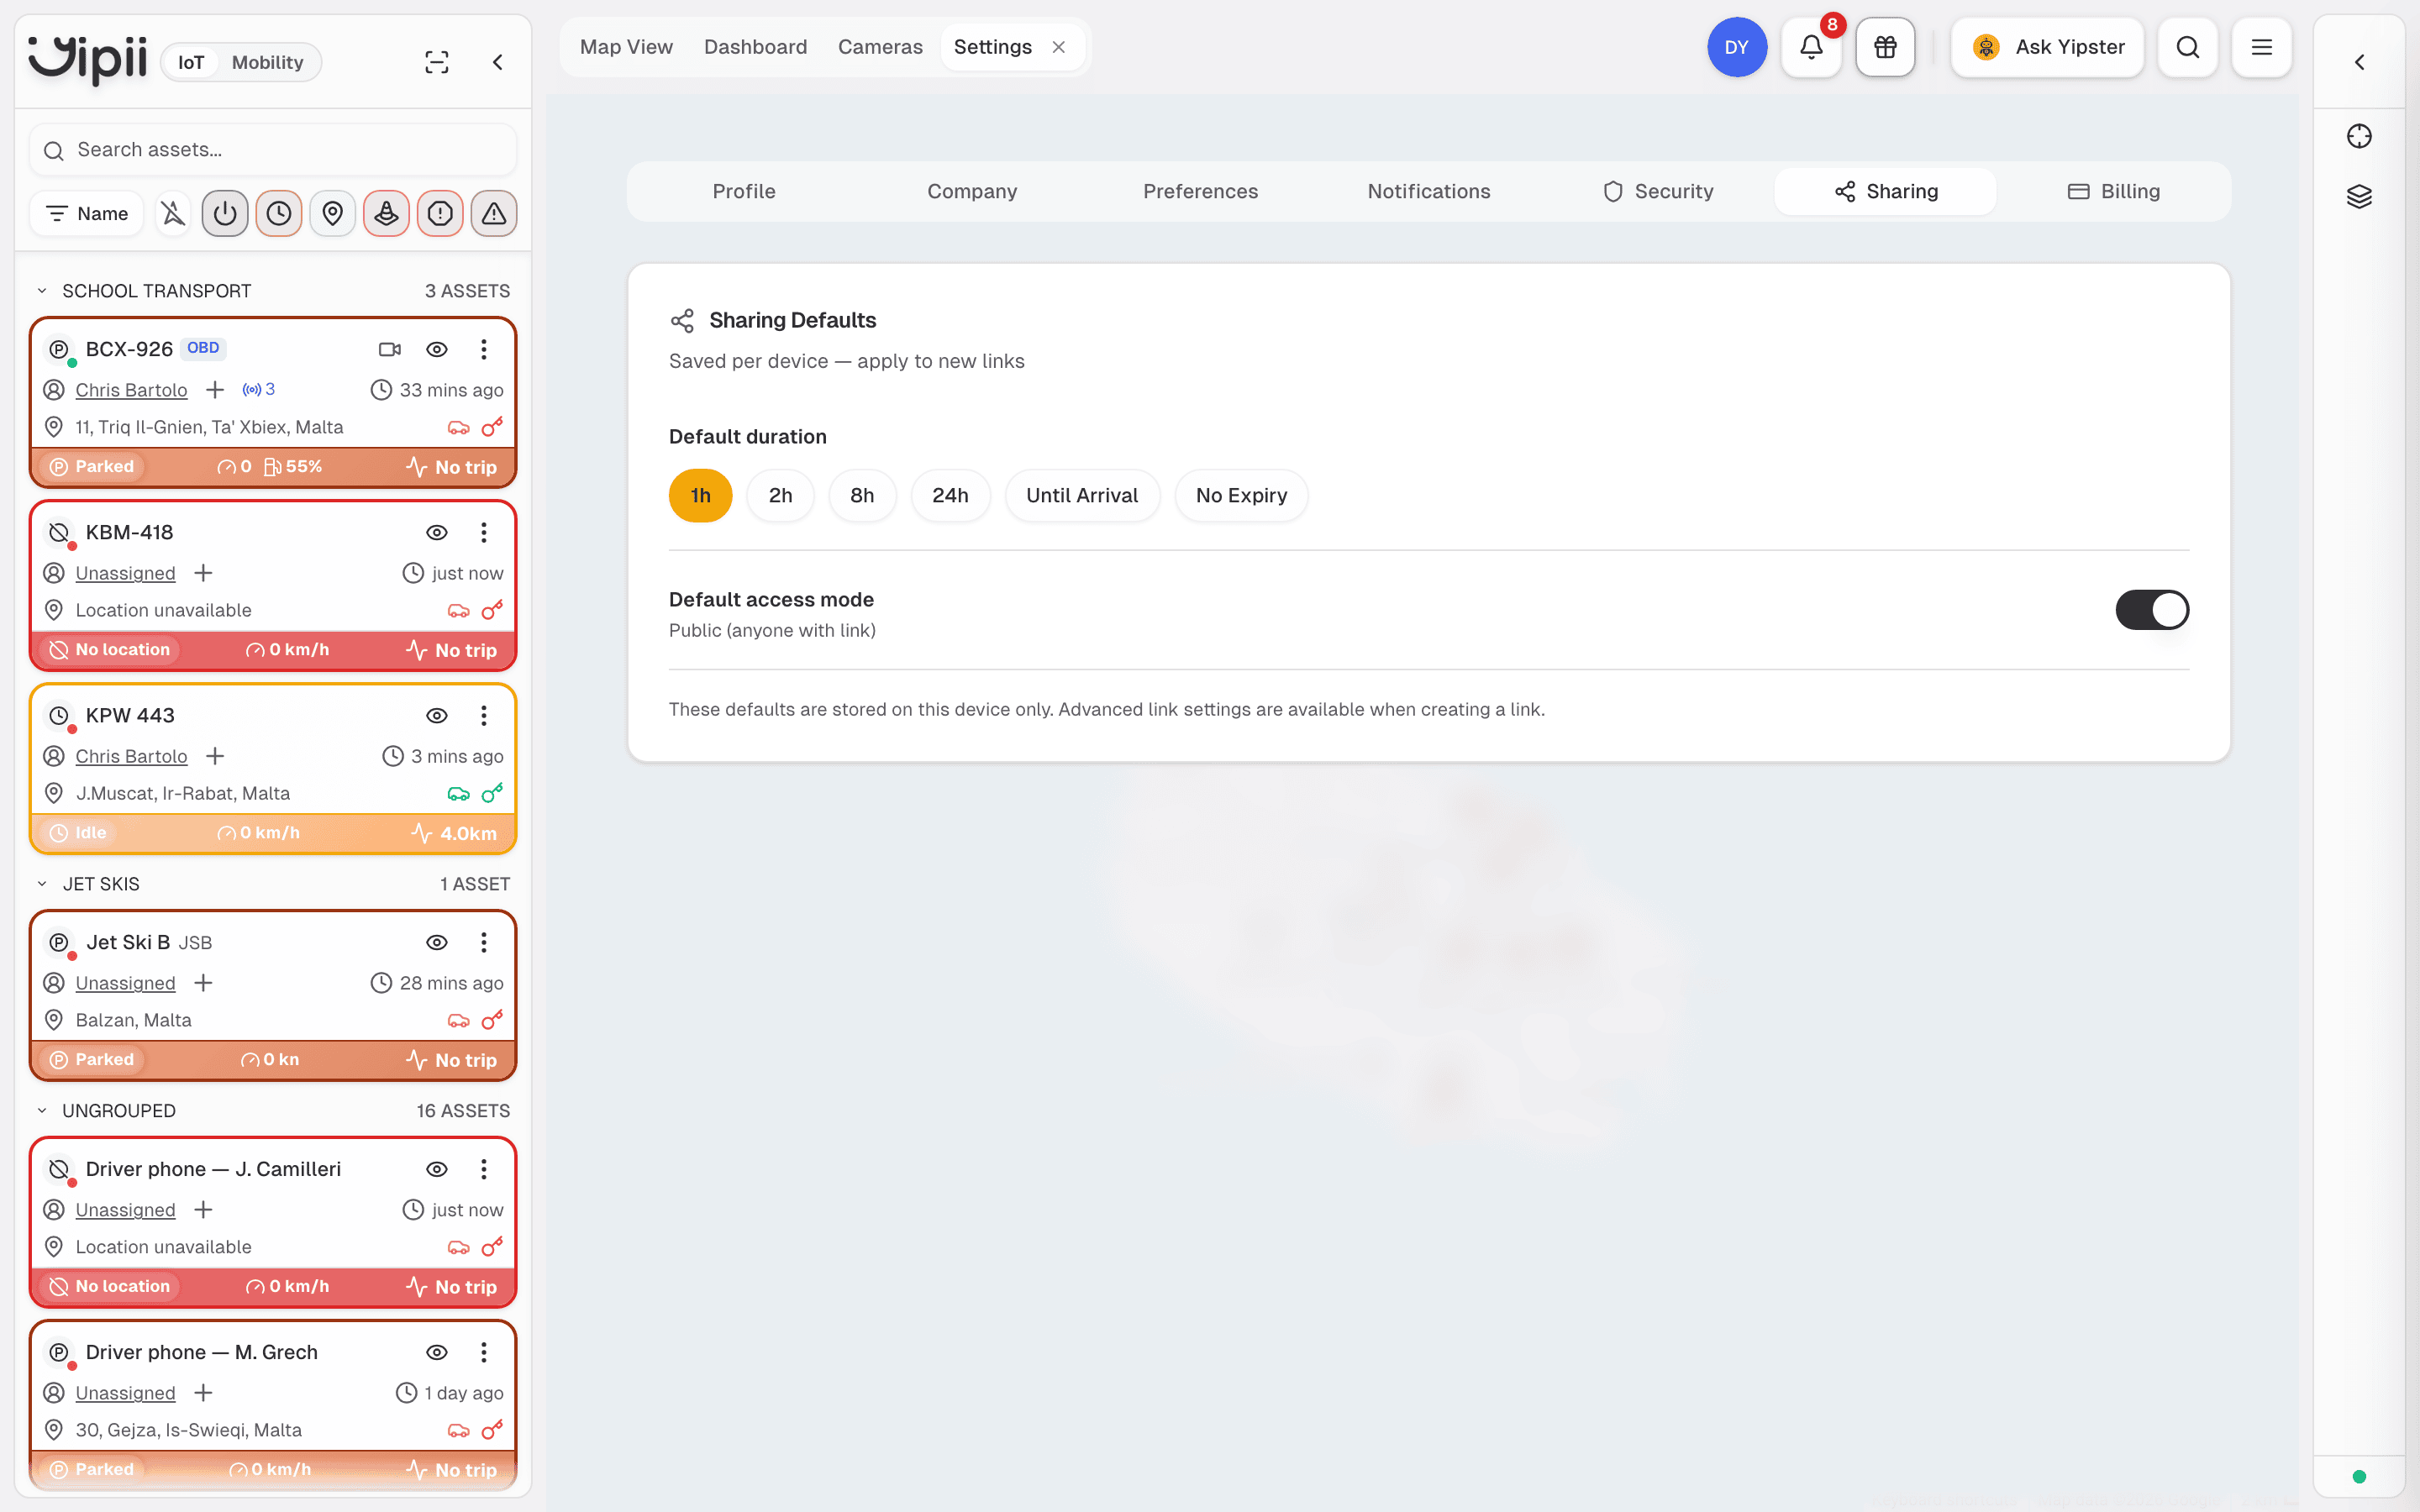Screen dimensions: 2420x1512
Task: Set default duration to 2h
Action: click(780, 496)
